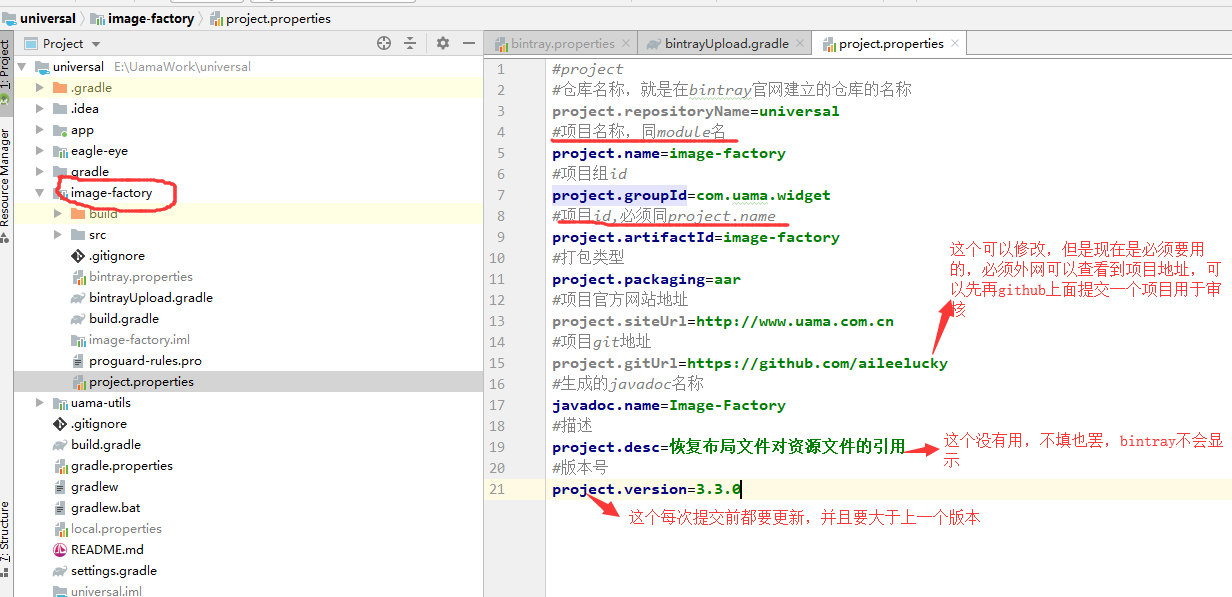The width and height of the screenshot is (1232, 597).
Task: Click image-factory breadcrumb in navigation bar
Action: point(141,18)
